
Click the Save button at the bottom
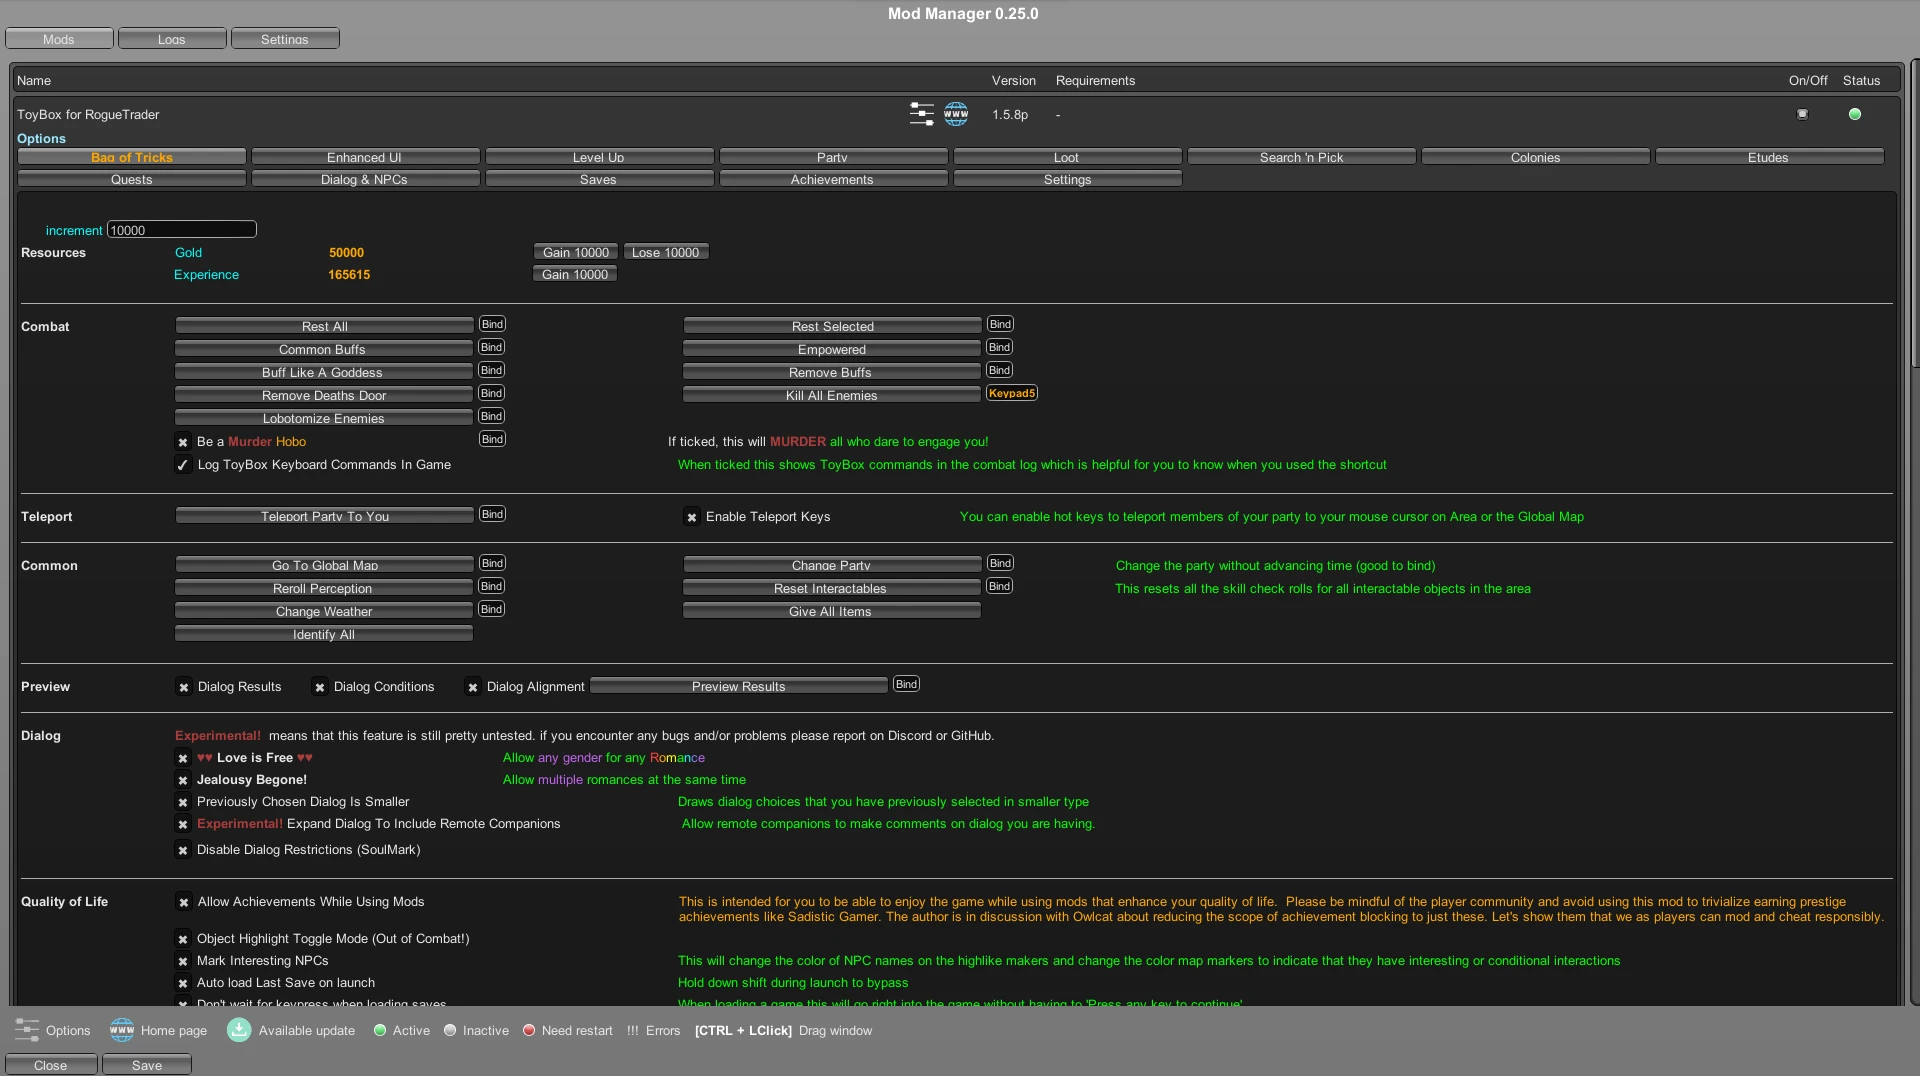click(146, 1065)
